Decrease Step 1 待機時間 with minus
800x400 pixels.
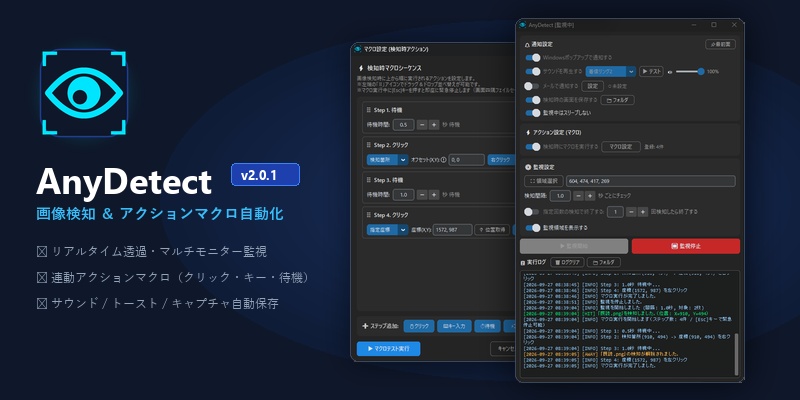coord(422,124)
